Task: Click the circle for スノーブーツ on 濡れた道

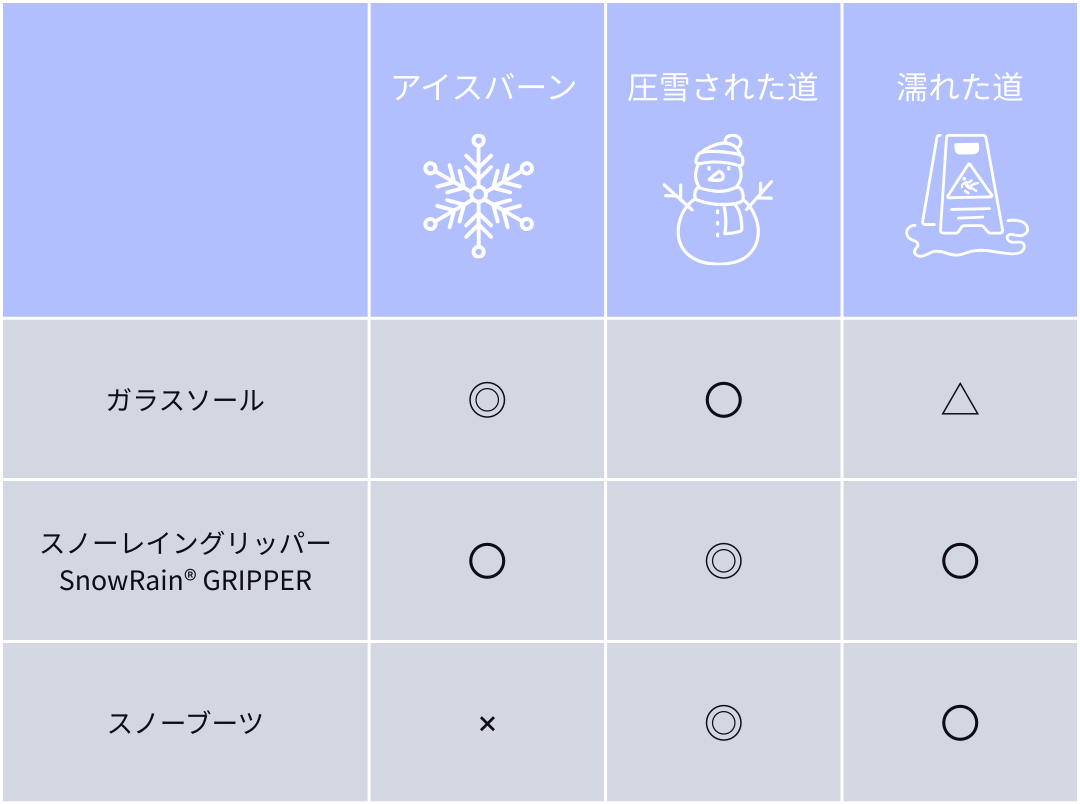Action: (x=960, y=723)
